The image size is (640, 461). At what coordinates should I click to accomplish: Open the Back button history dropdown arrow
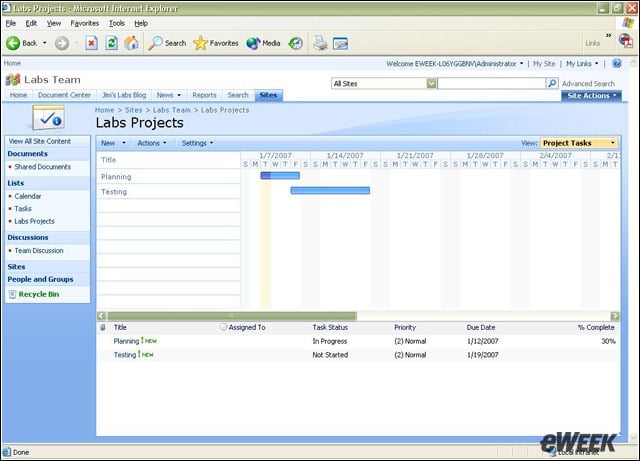tap(44, 43)
